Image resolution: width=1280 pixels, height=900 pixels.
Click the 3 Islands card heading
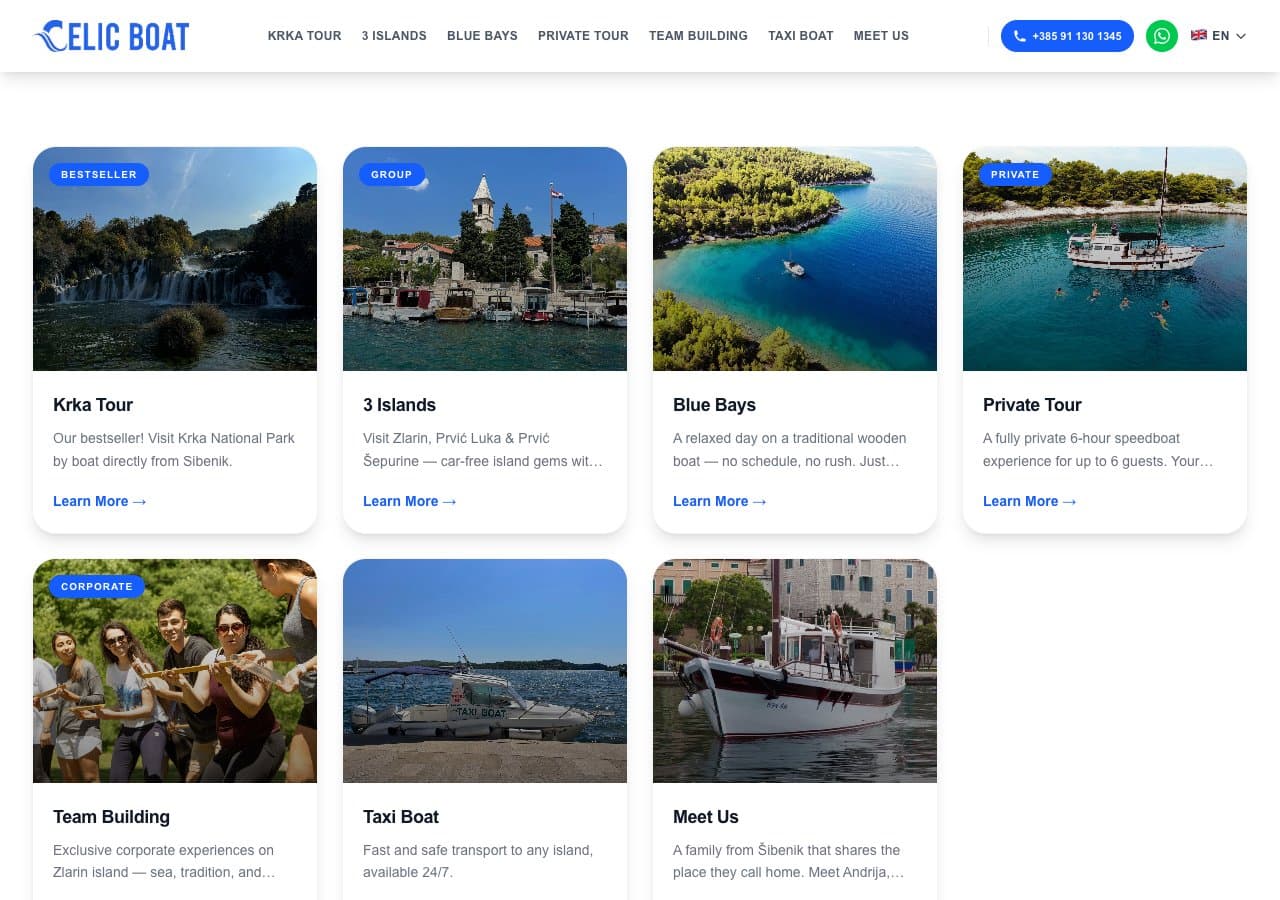[x=399, y=405]
